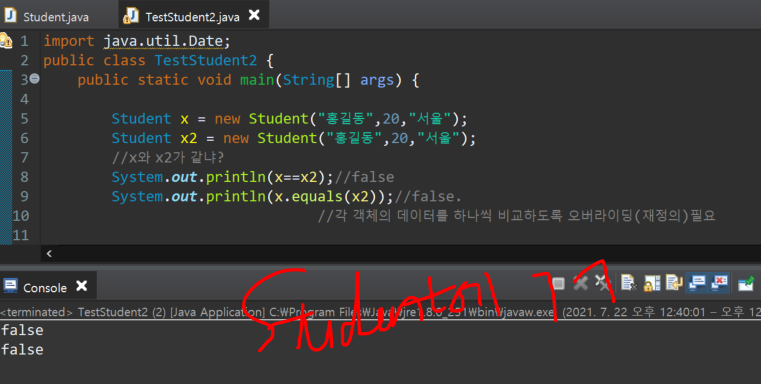Close the TestStudent2.java tab
Viewport: 761px width, 384px height.
pos(254,15)
